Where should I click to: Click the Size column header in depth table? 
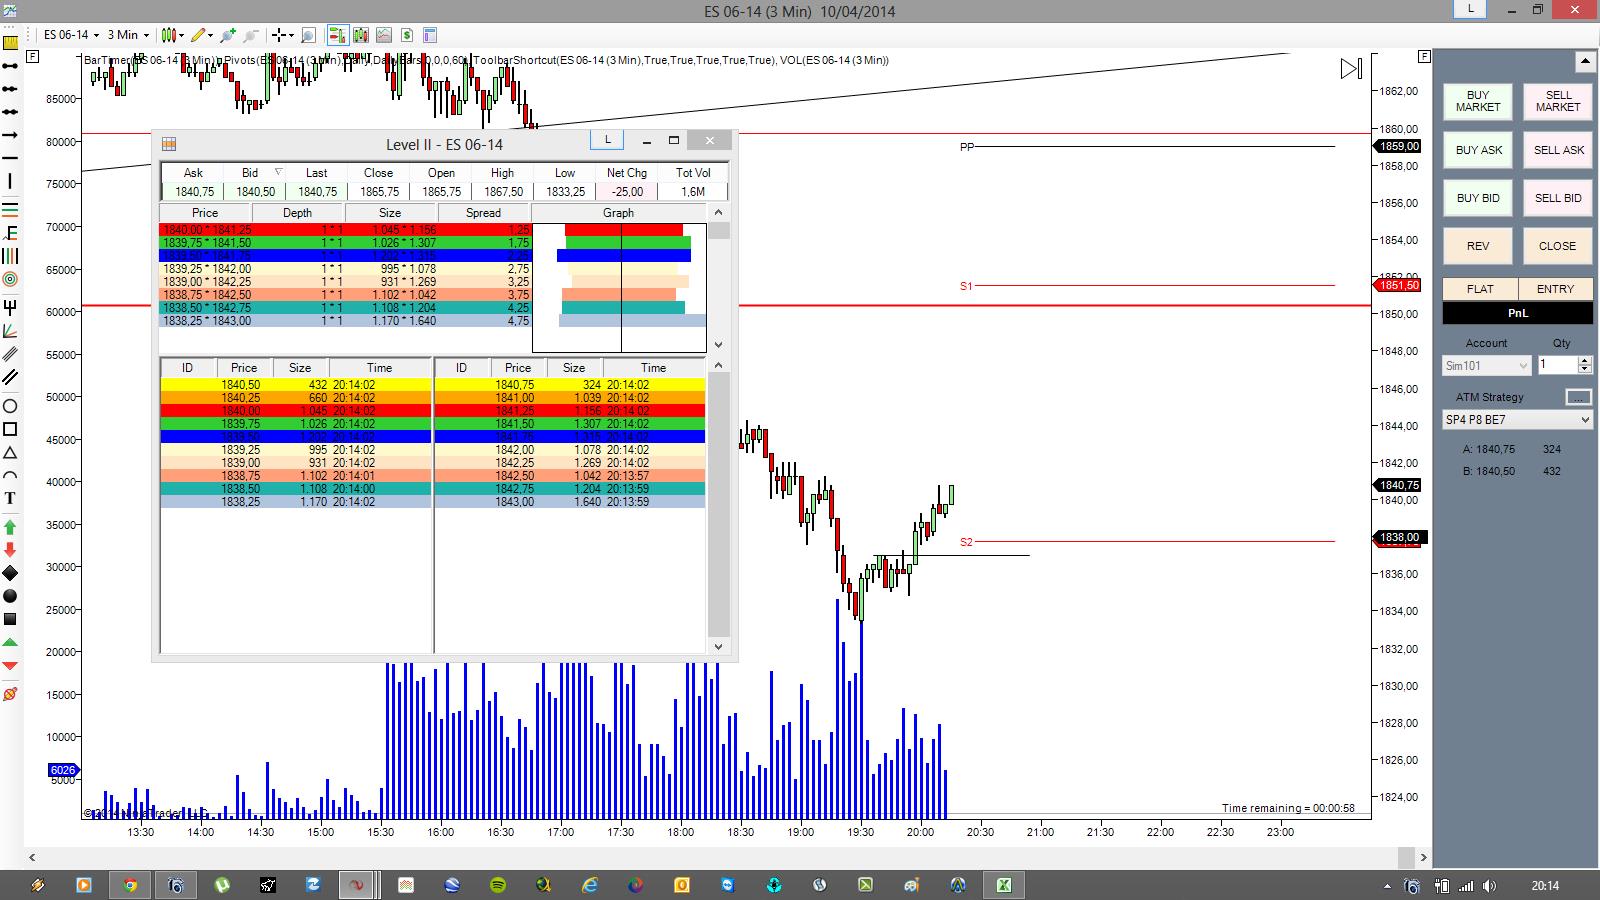[x=390, y=213]
